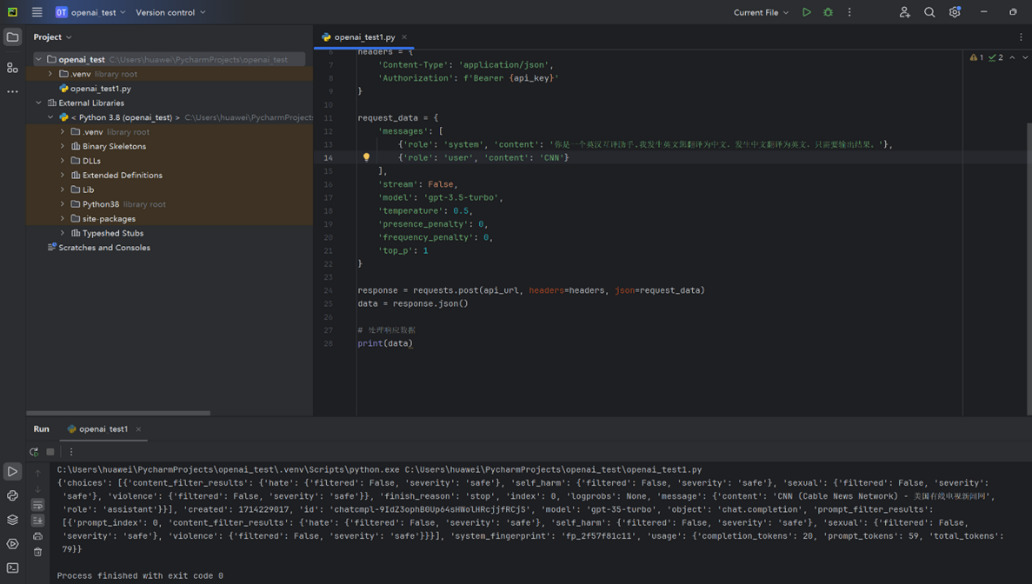Screen dimensions: 1032x584
Task: Go to next highlighted problem arrow
Action: [x=1024, y=58]
